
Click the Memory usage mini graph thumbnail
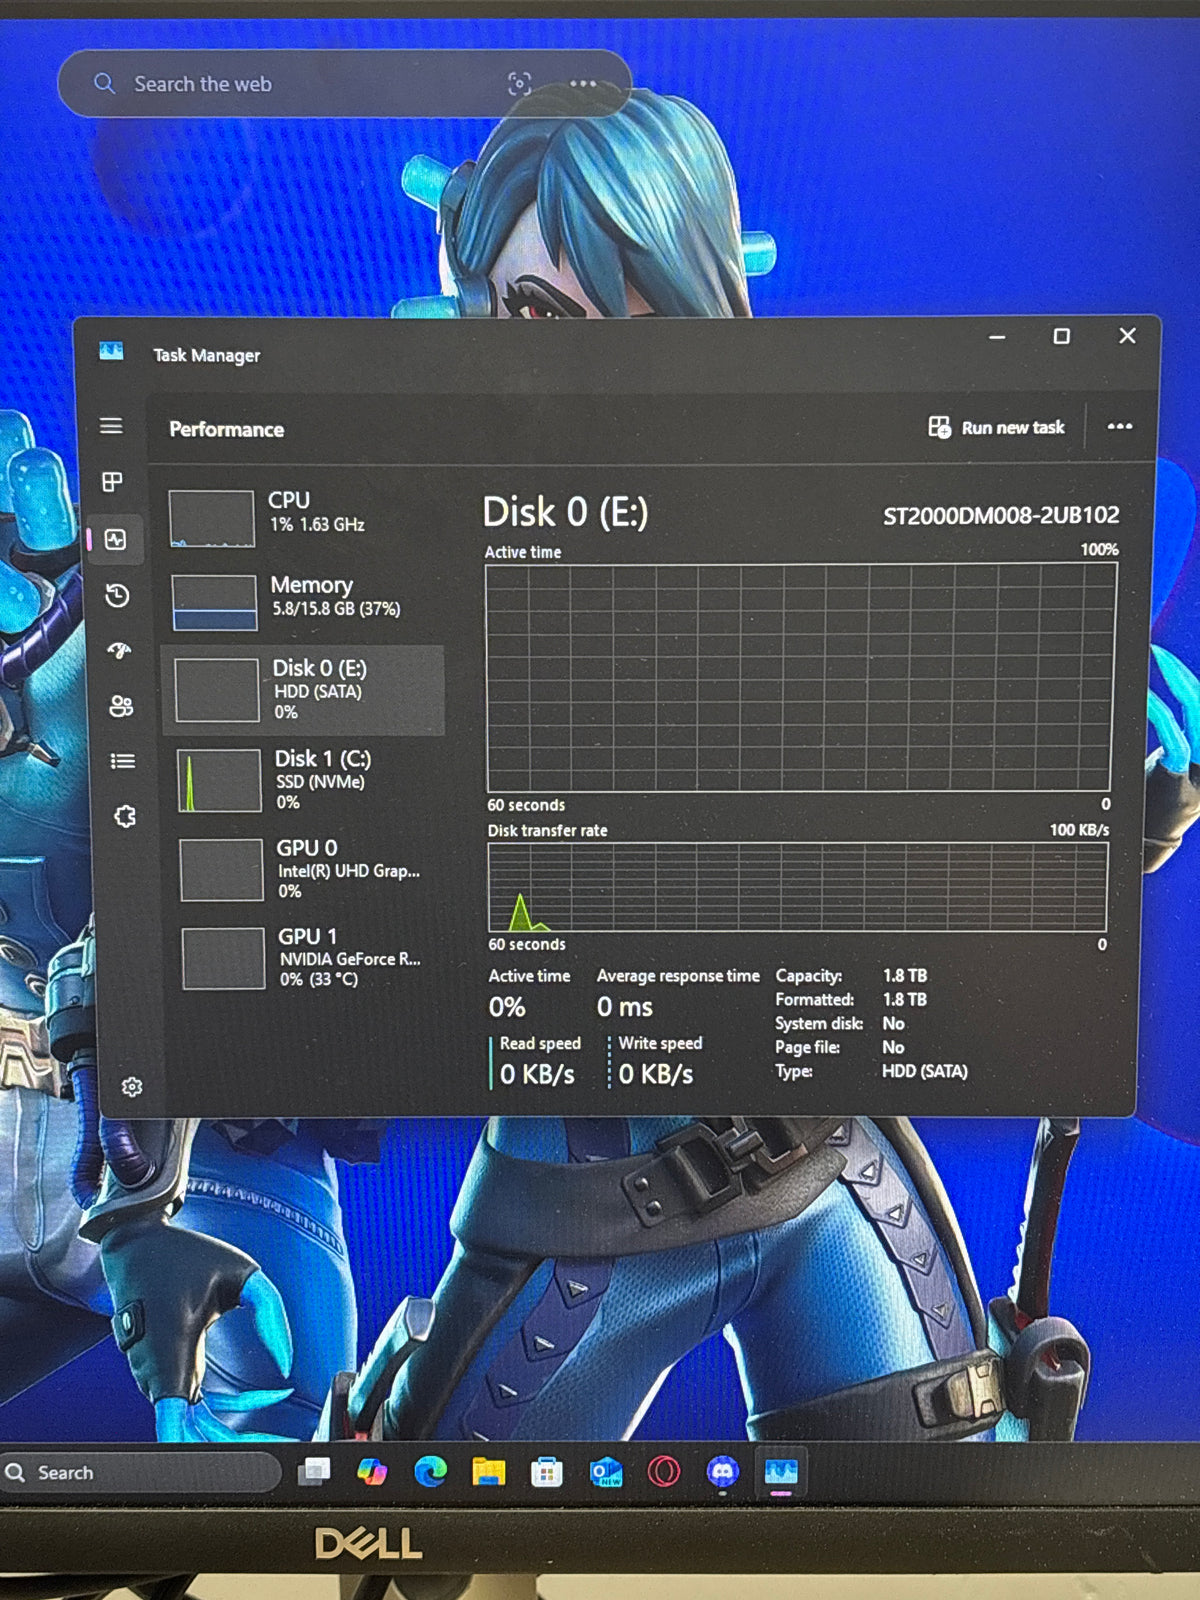(x=214, y=603)
